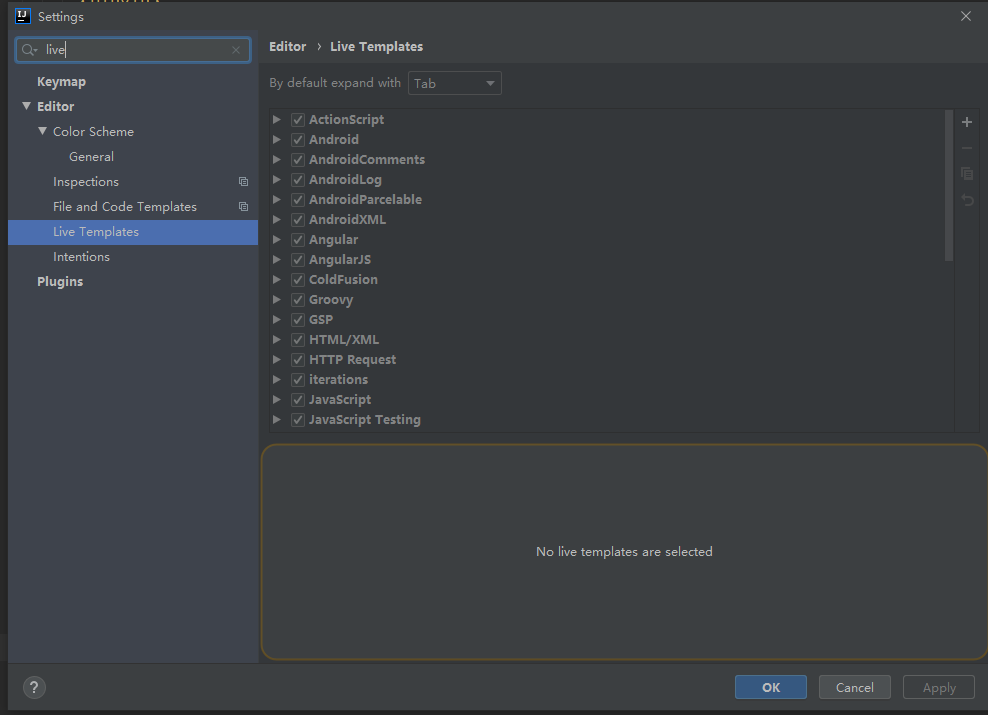
Task: Click the revert changes undo icon
Action: (967, 200)
